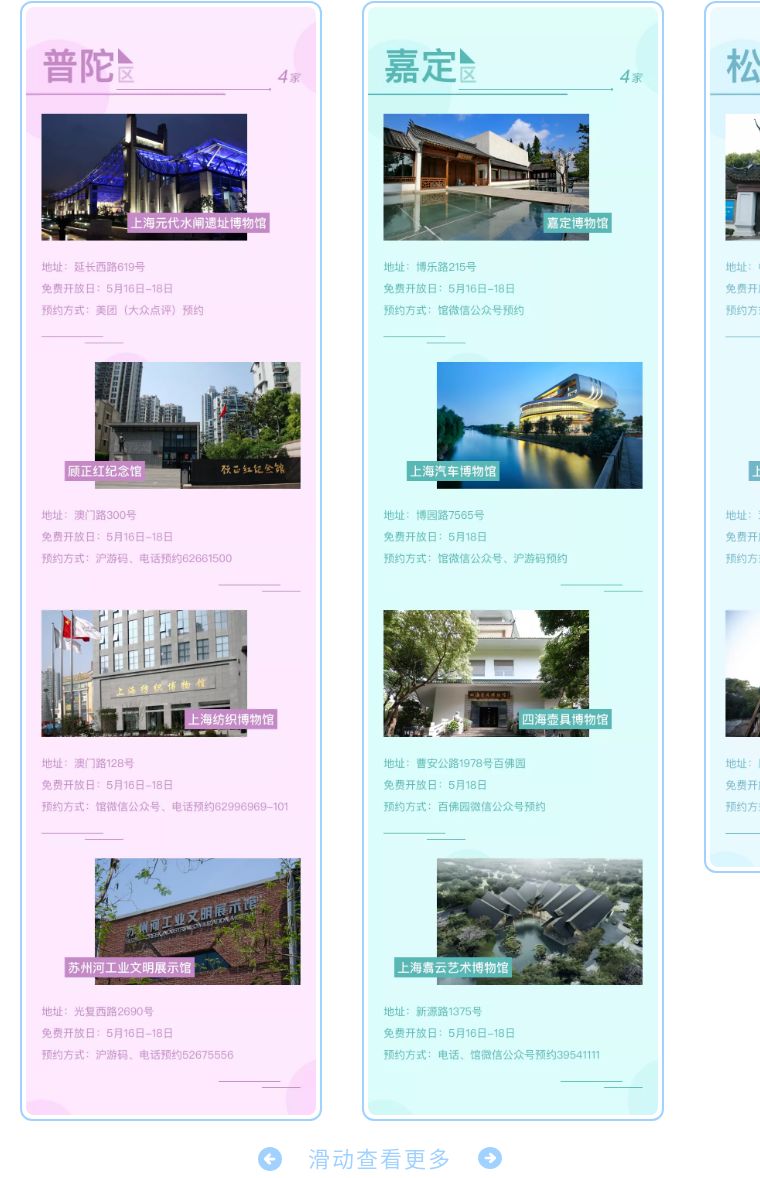
Task: Click the 上海元代水闸遗址博物馆 name label
Action: click(198, 223)
